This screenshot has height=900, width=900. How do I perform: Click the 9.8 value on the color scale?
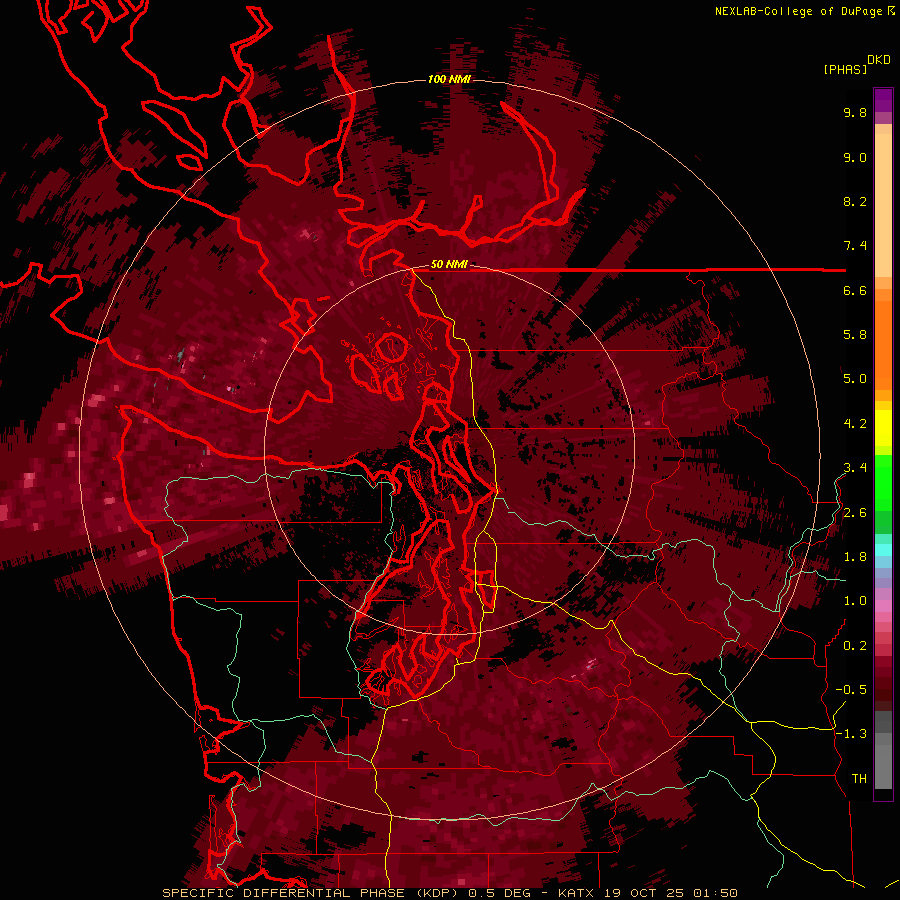855,112
